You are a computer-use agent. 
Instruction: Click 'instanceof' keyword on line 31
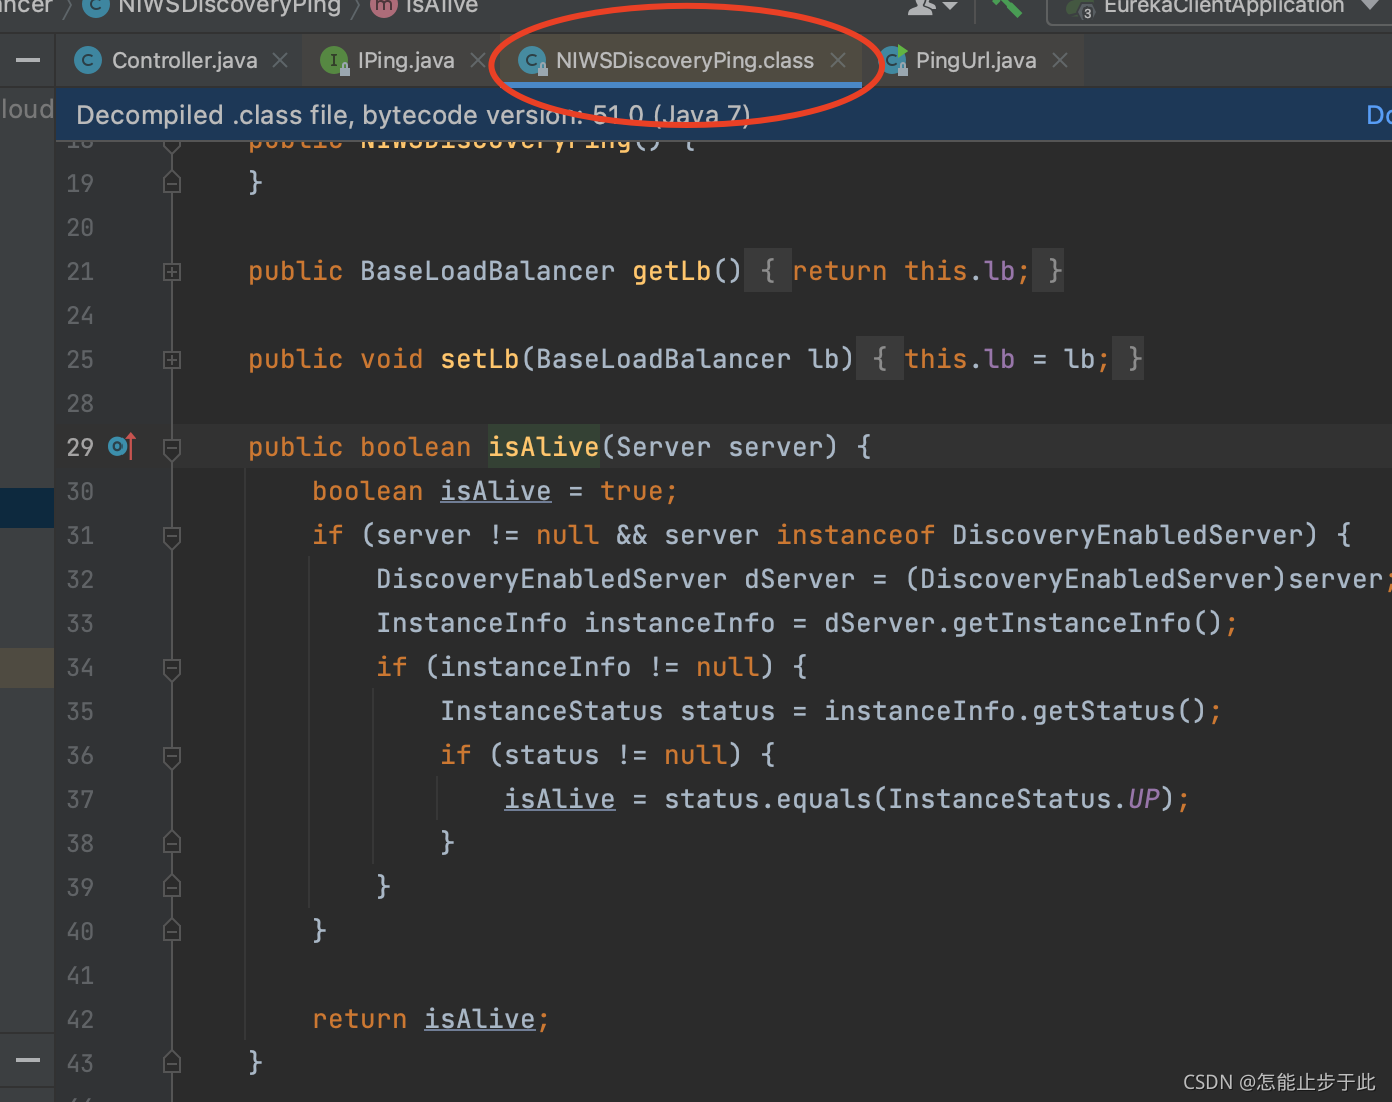click(855, 535)
